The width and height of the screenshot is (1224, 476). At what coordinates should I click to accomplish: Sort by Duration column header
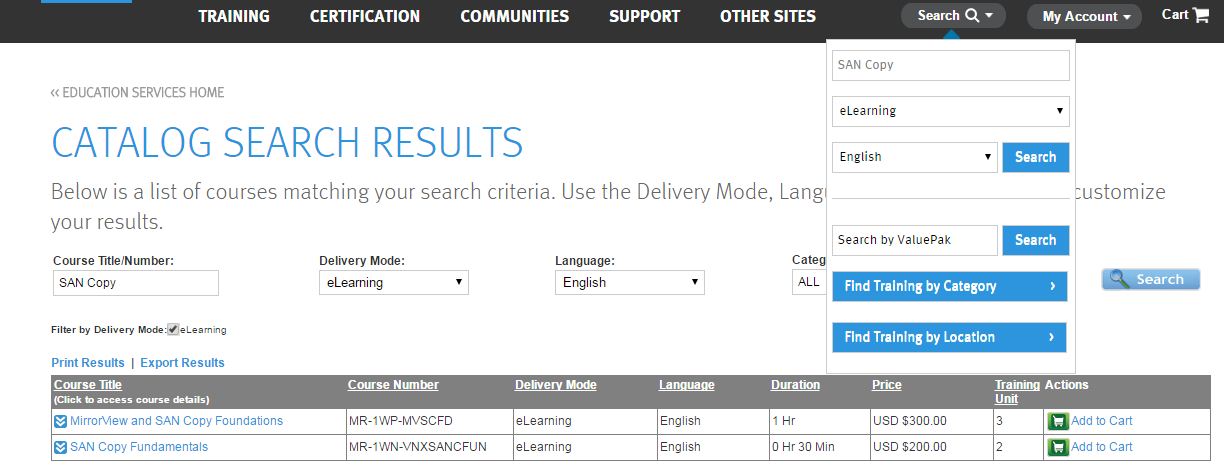(x=795, y=385)
